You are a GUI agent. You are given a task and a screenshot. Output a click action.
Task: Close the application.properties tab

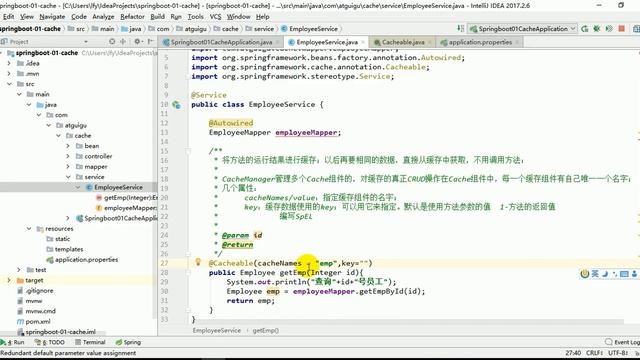[x=517, y=42]
